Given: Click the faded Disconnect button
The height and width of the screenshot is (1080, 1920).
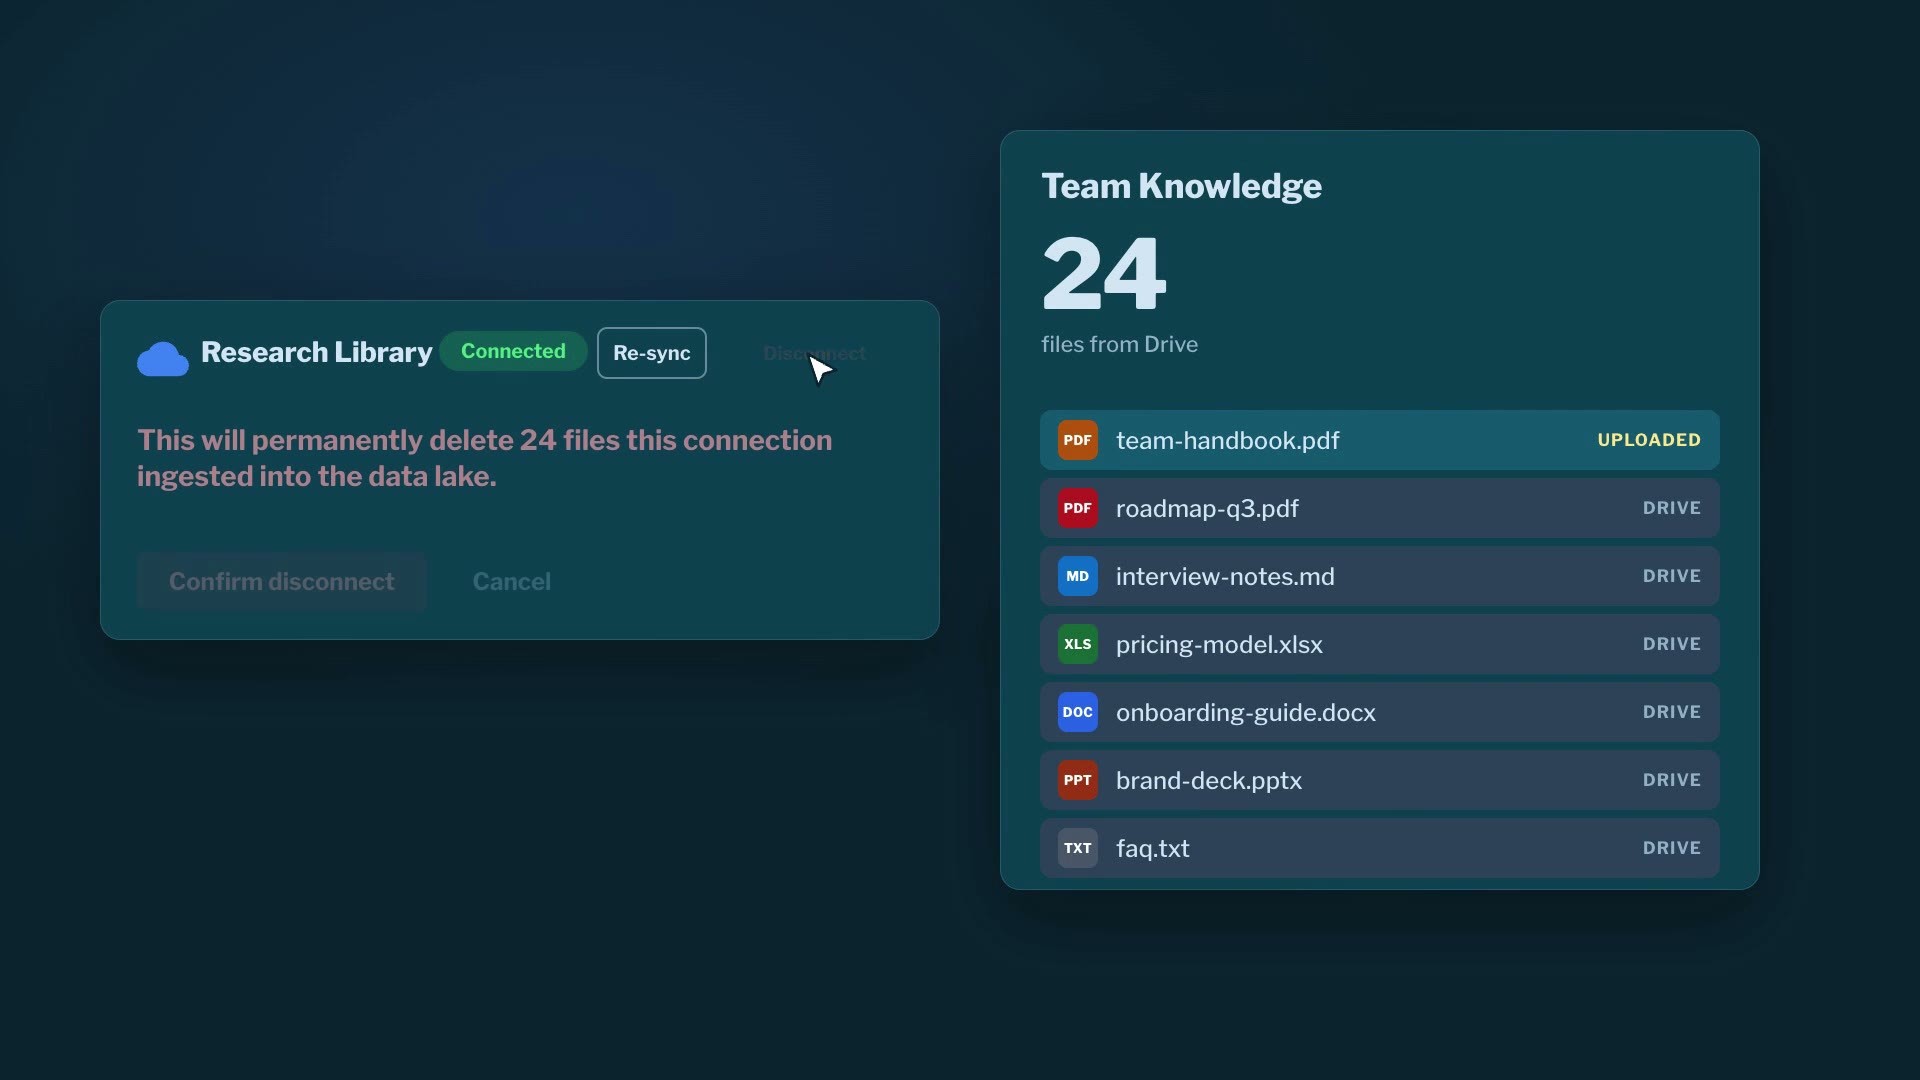Looking at the screenshot, I should (814, 353).
